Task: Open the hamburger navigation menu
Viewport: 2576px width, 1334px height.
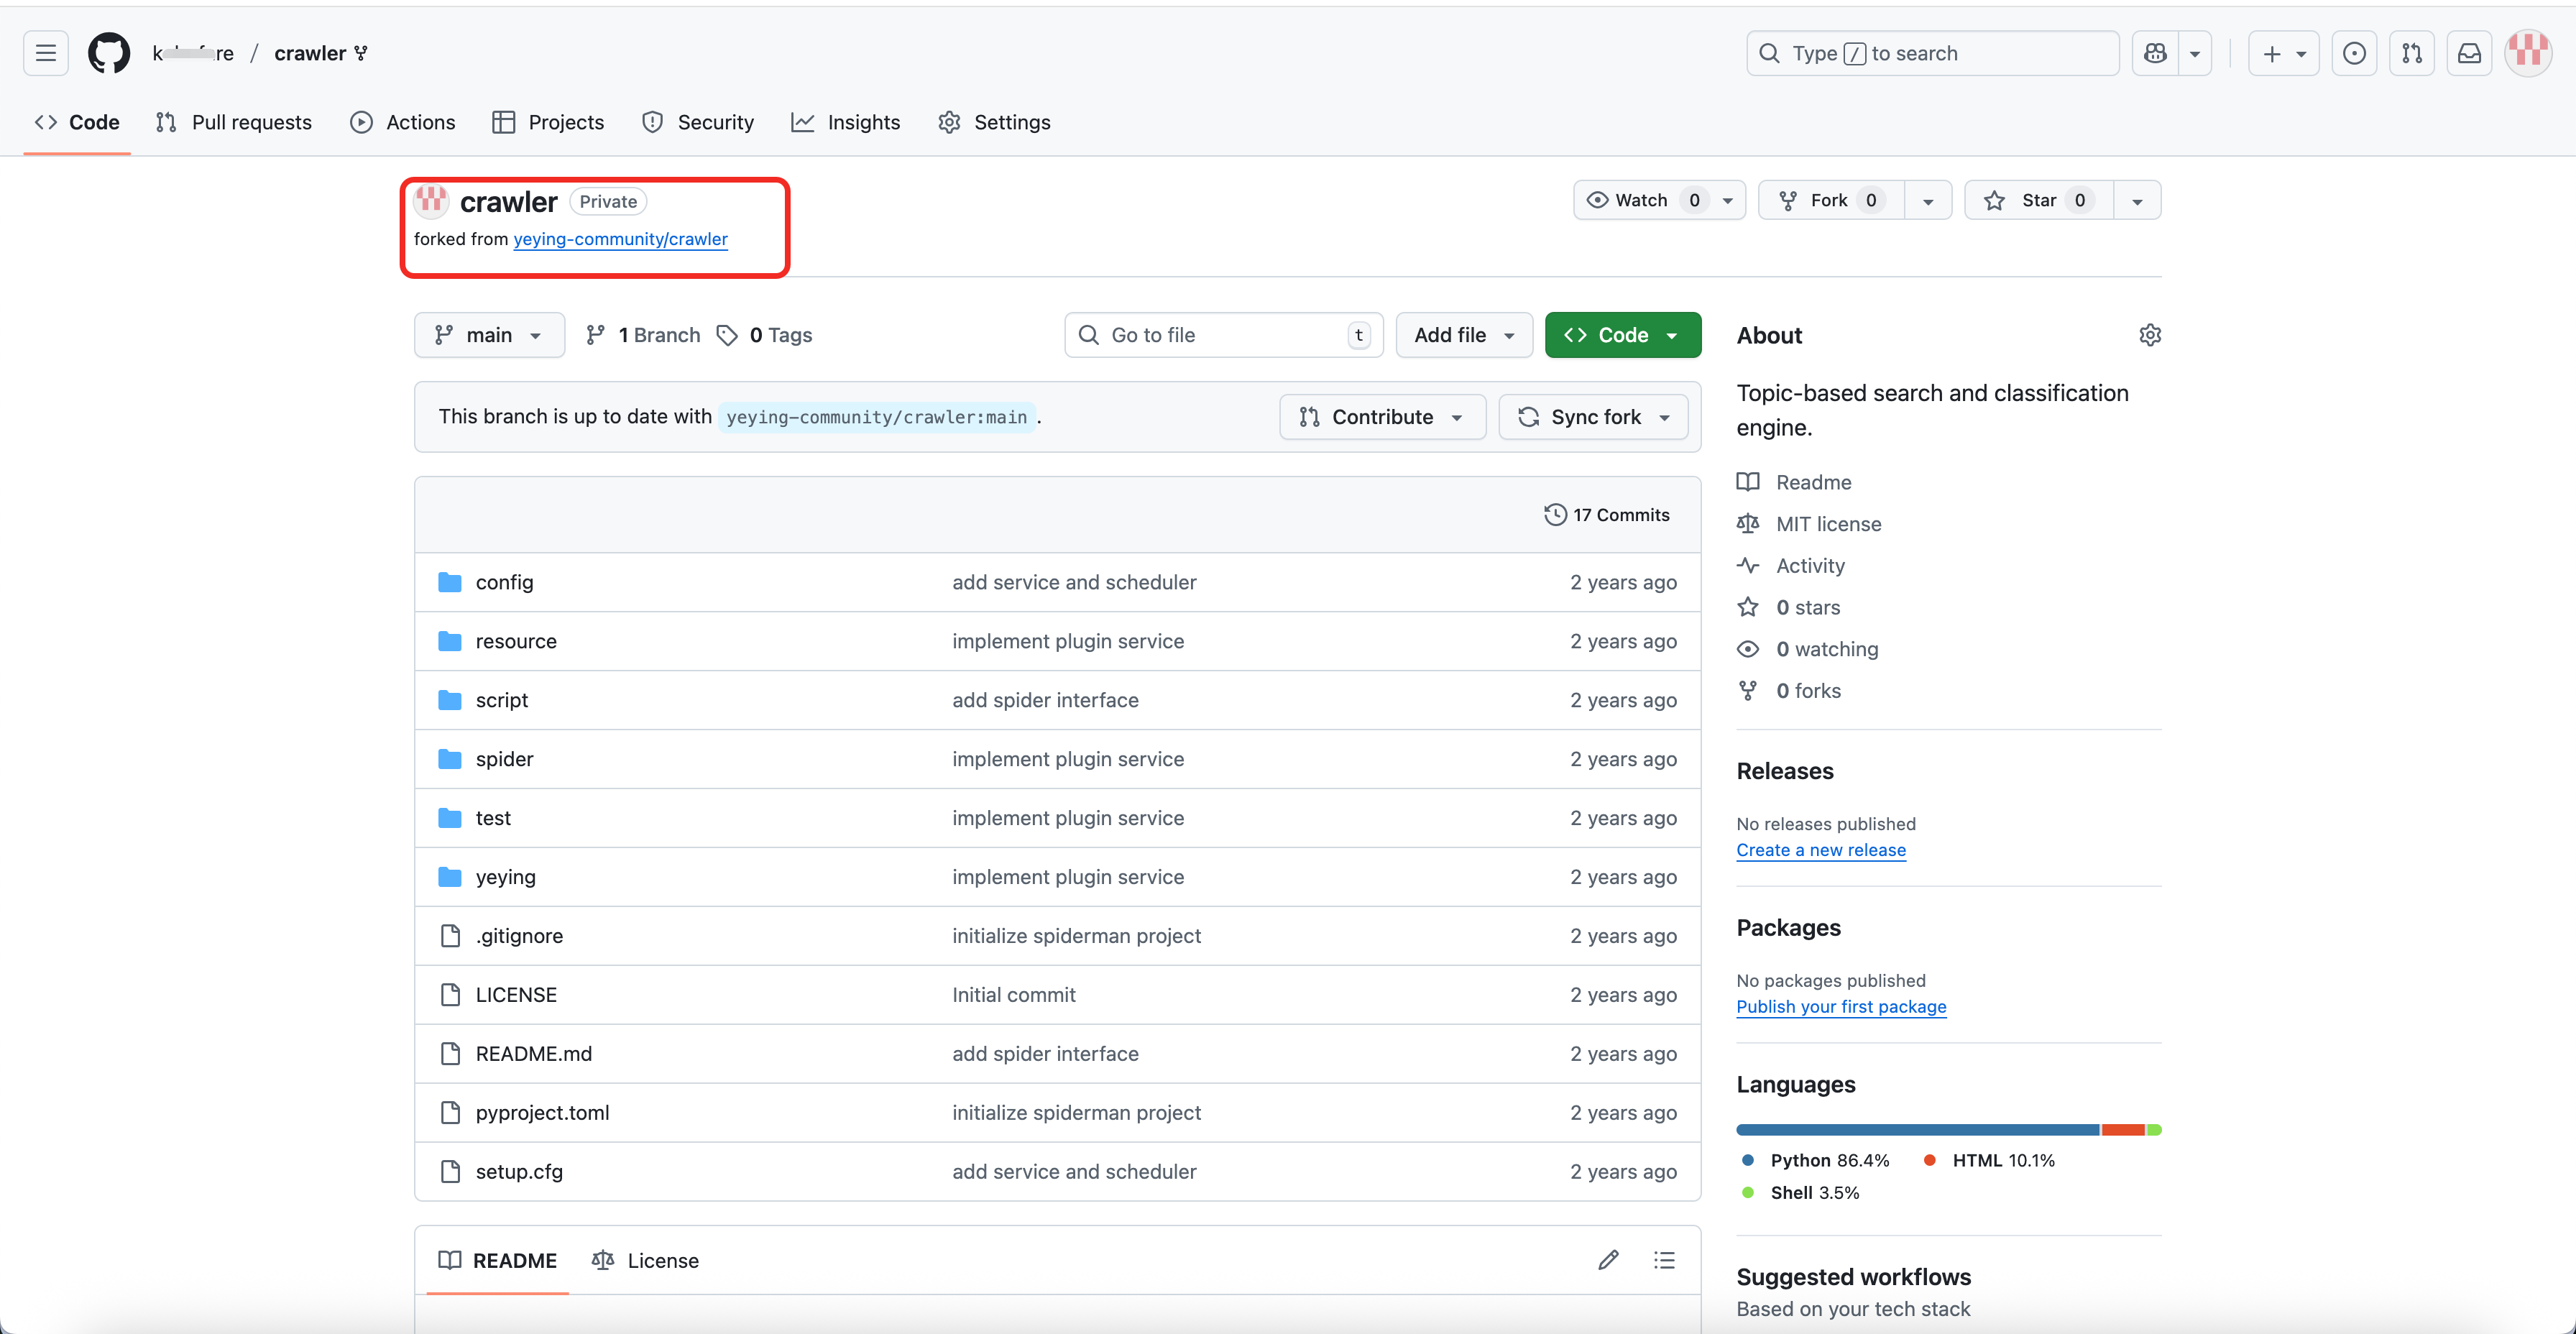Action: (46, 53)
